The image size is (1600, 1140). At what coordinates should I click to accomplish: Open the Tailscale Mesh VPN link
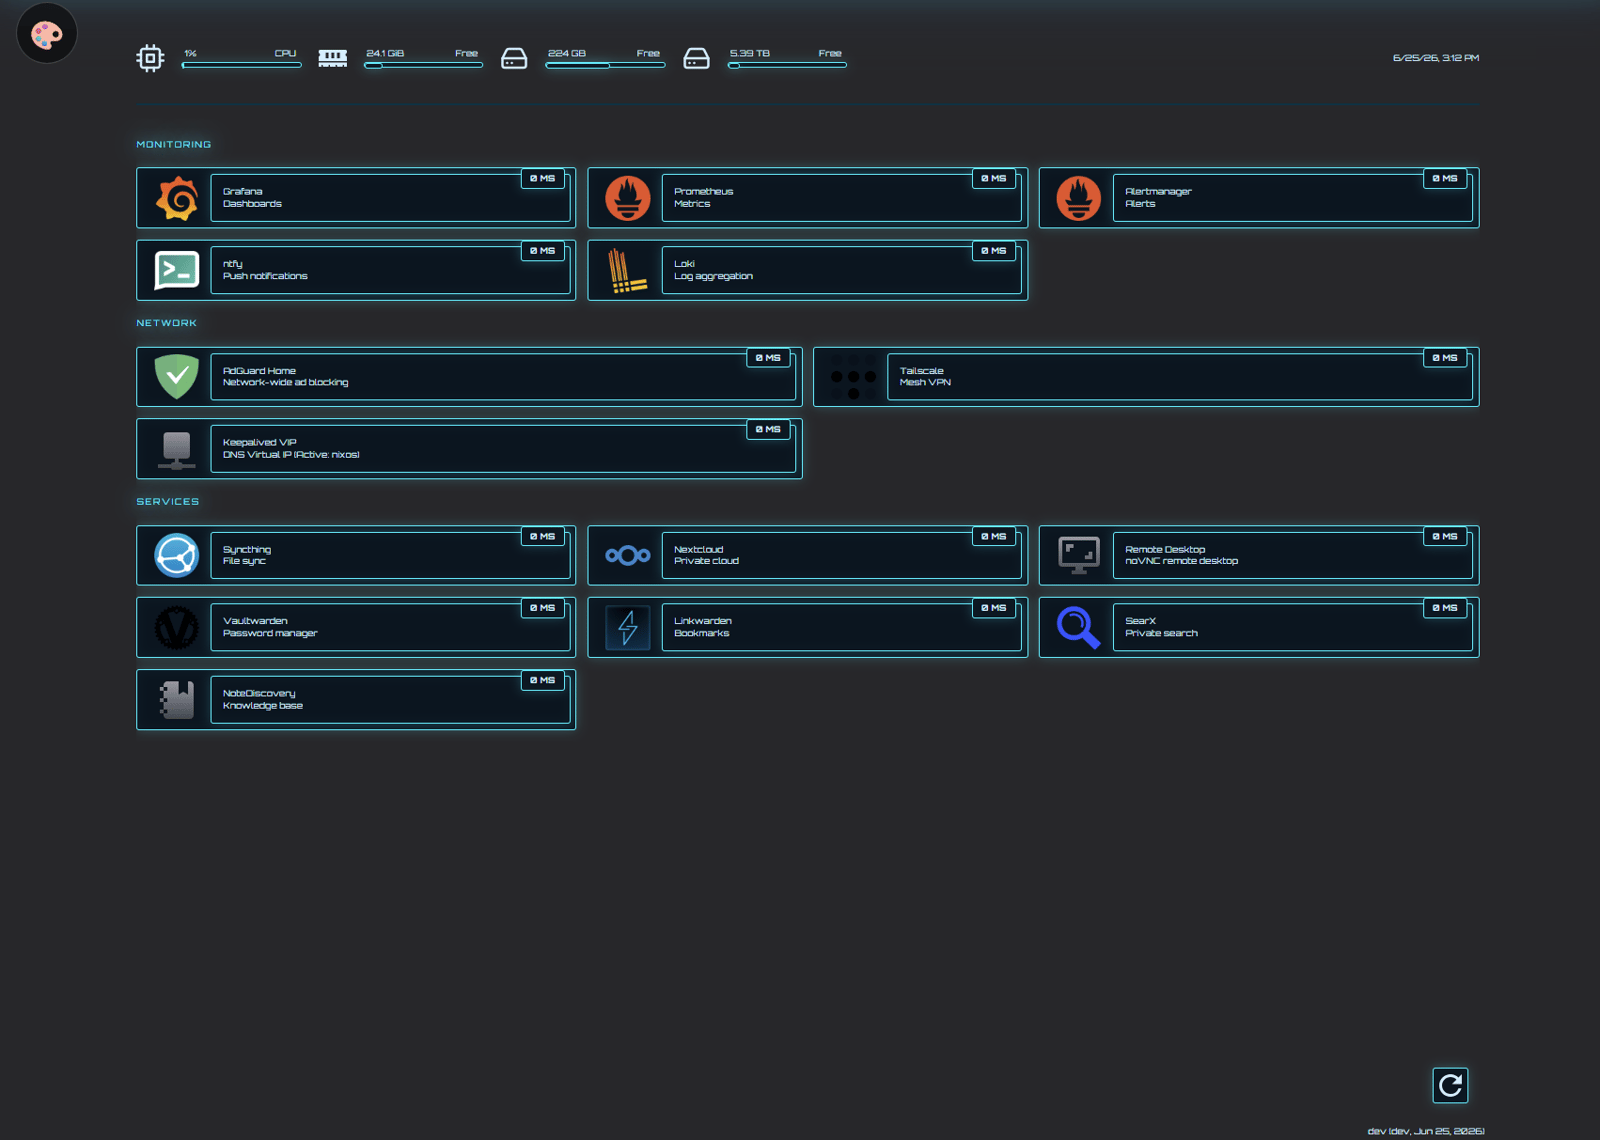(1180, 377)
